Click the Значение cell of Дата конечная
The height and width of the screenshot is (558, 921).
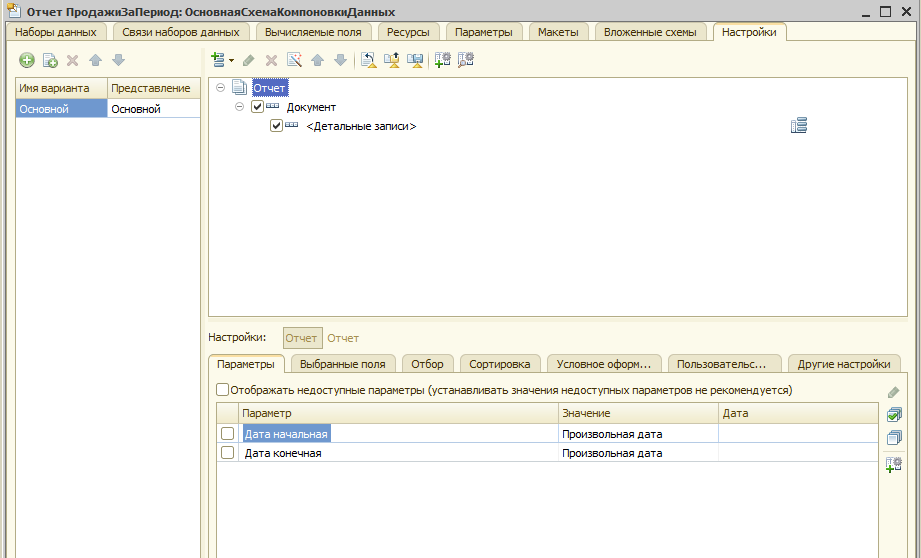(x=637, y=453)
